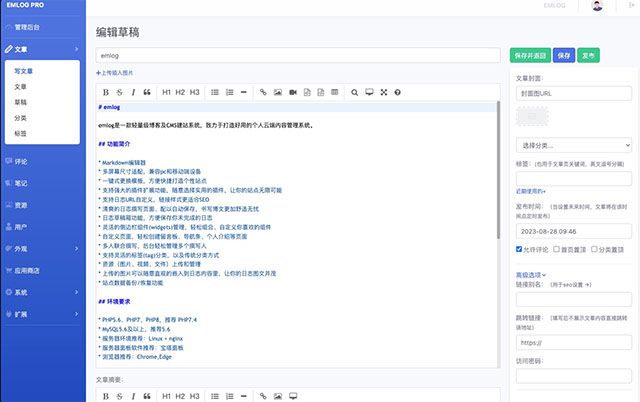Focus the 封面图URL input field
This screenshot has width=640, height=402.
point(573,93)
